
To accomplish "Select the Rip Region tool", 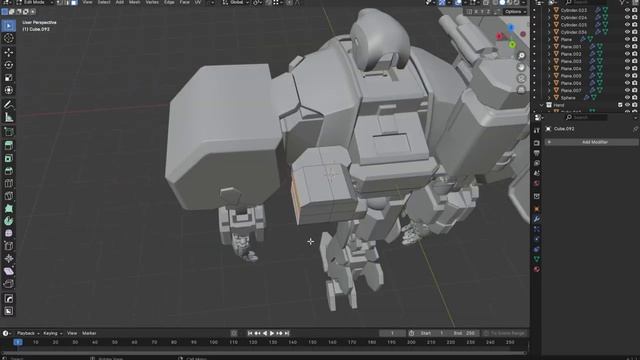I will pos(9,284).
